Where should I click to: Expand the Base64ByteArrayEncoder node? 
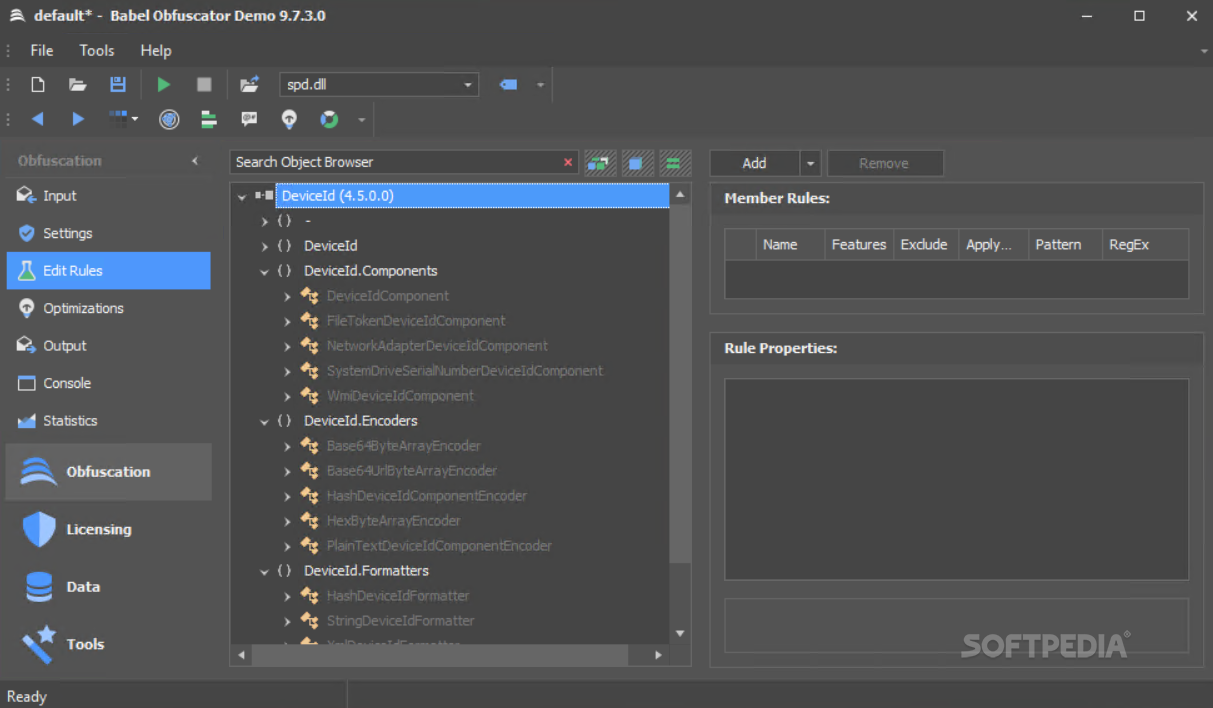click(x=287, y=446)
